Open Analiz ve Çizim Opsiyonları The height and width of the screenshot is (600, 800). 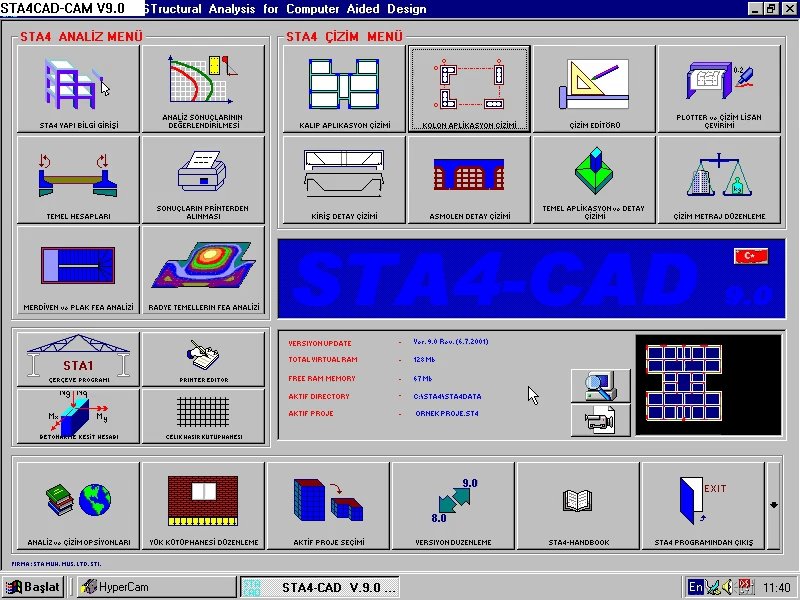point(78,506)
